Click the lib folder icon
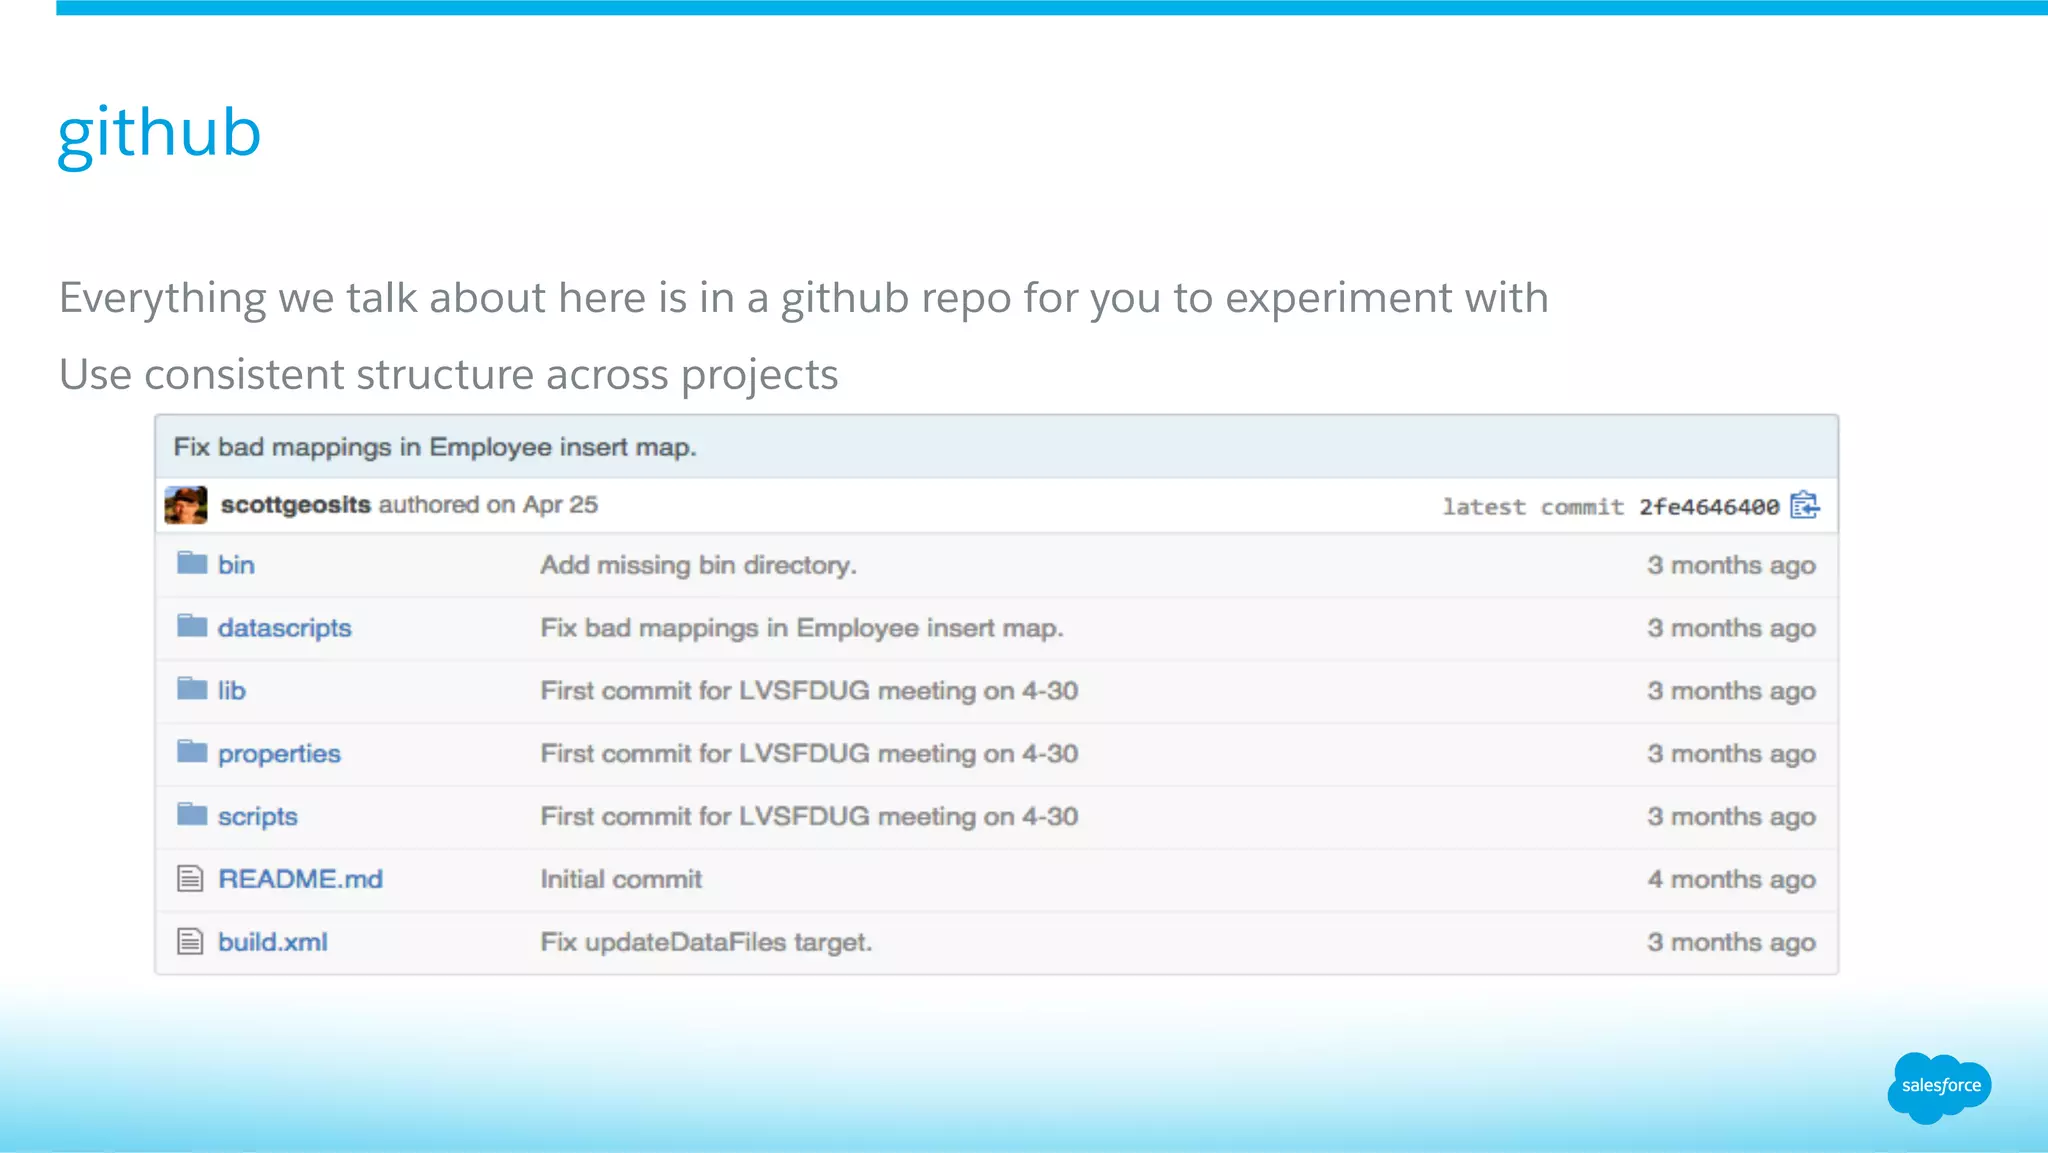The width and height of the screenshot is (2048, 1153). 192,689
